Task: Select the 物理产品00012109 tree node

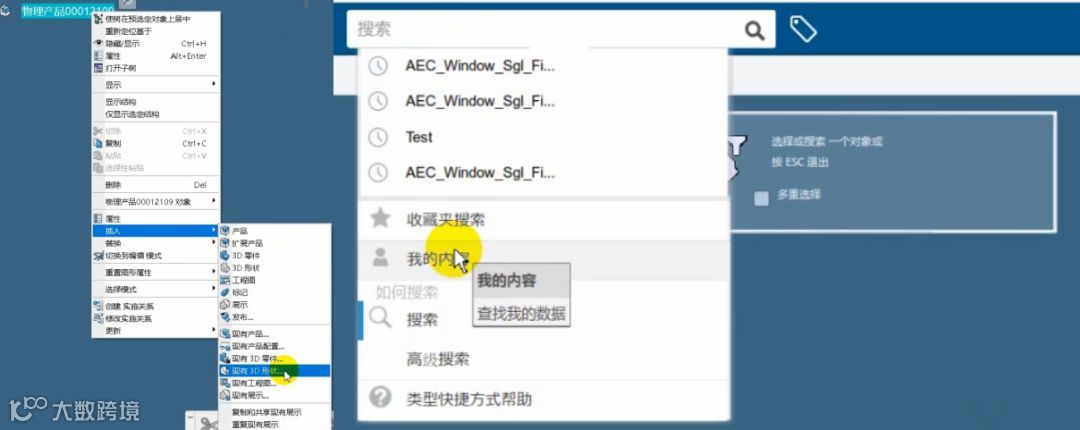Action: click(x=68, y=11)
